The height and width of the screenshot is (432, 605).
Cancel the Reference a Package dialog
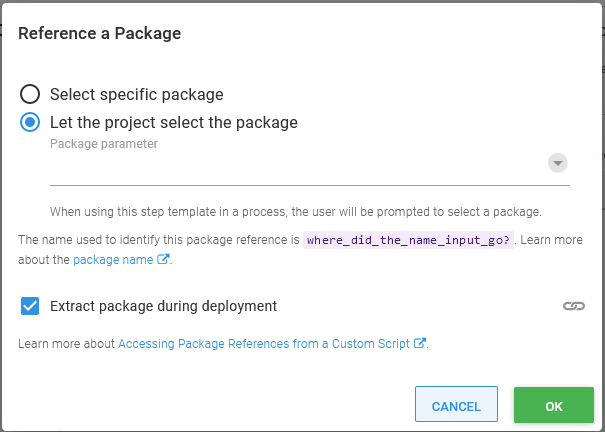point(456,404)
